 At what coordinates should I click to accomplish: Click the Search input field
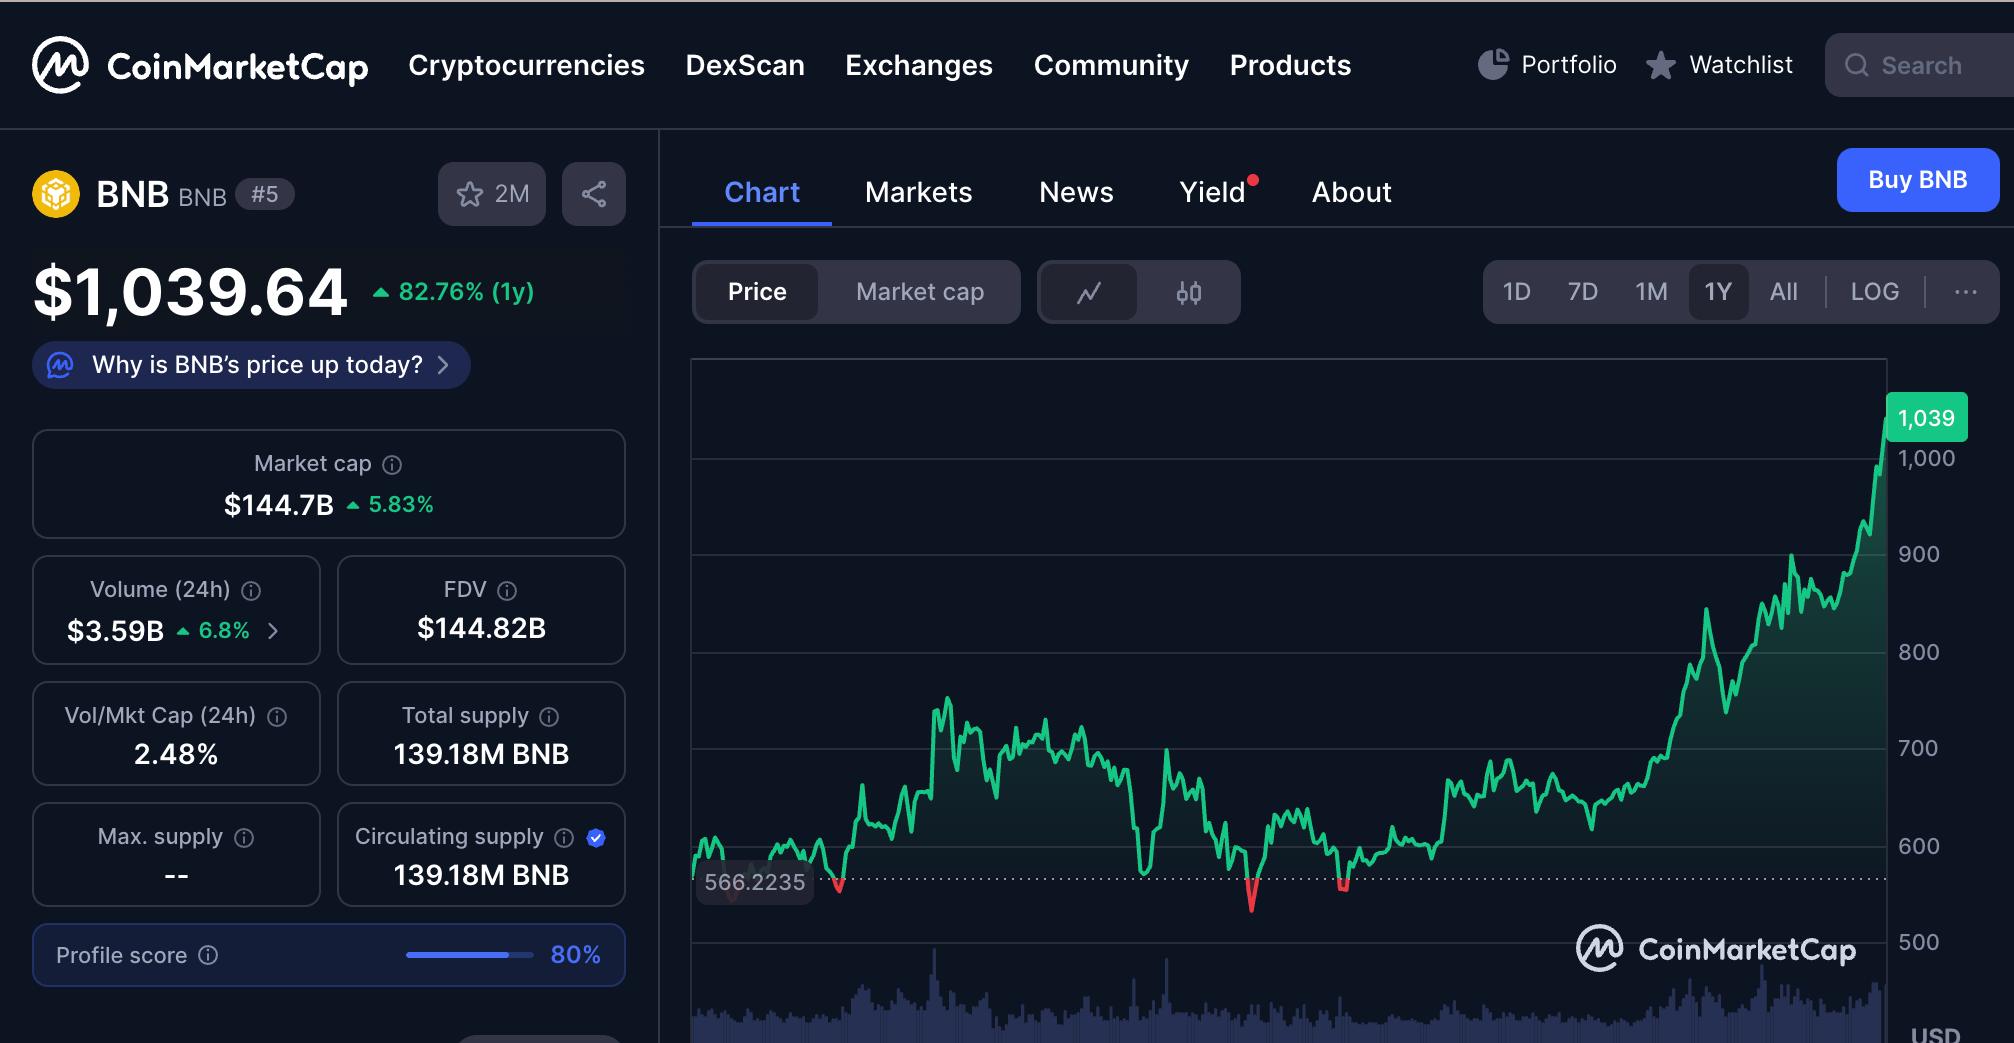point(1919,66)
